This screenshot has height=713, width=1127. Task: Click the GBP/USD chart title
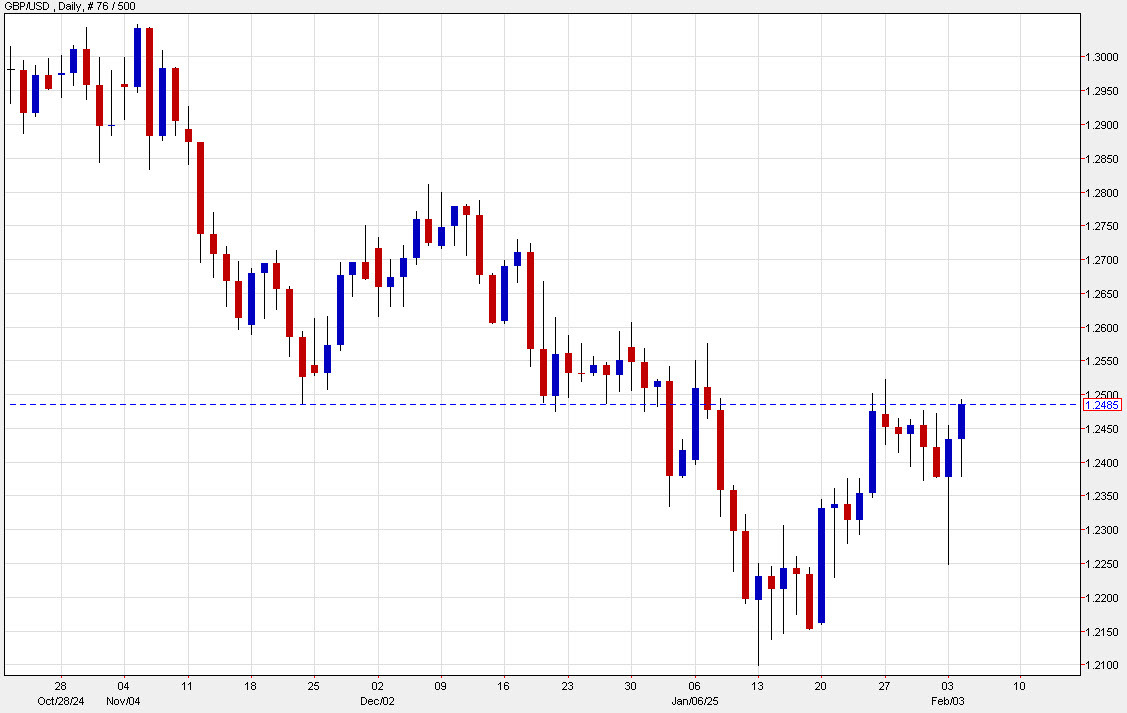30,7
